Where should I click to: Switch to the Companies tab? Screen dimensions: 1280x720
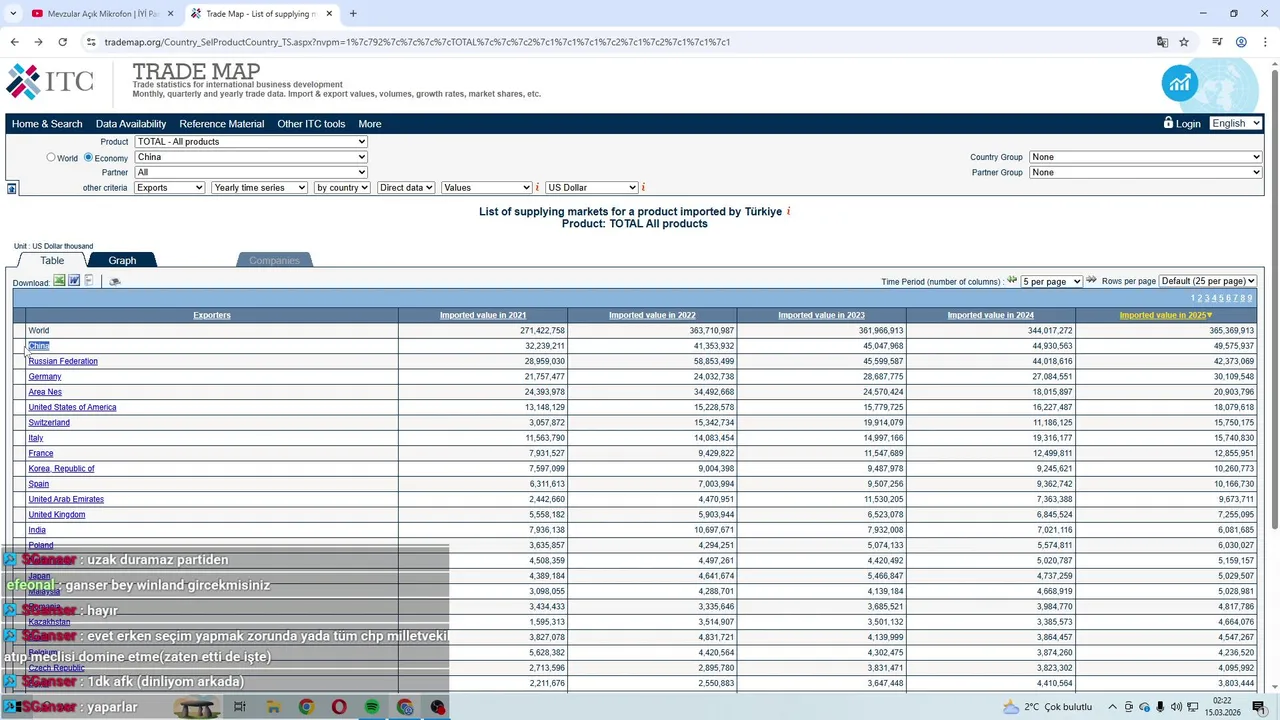[274, 260]
